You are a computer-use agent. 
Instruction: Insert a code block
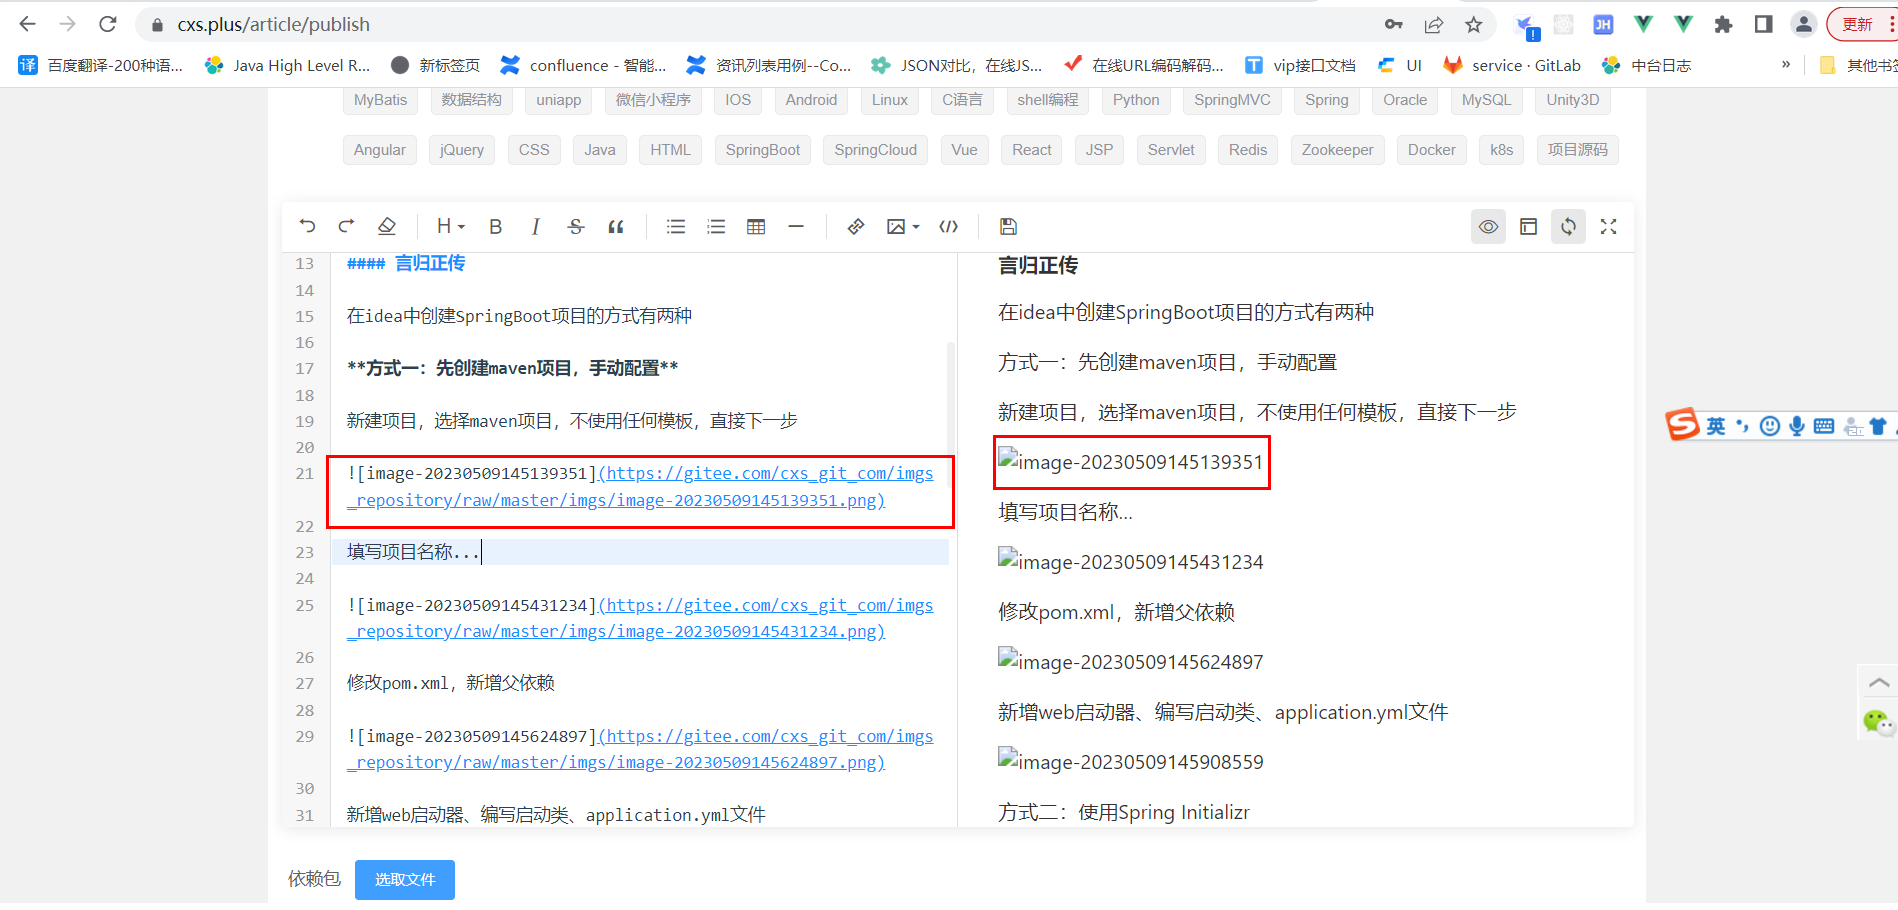pos(949,227)
